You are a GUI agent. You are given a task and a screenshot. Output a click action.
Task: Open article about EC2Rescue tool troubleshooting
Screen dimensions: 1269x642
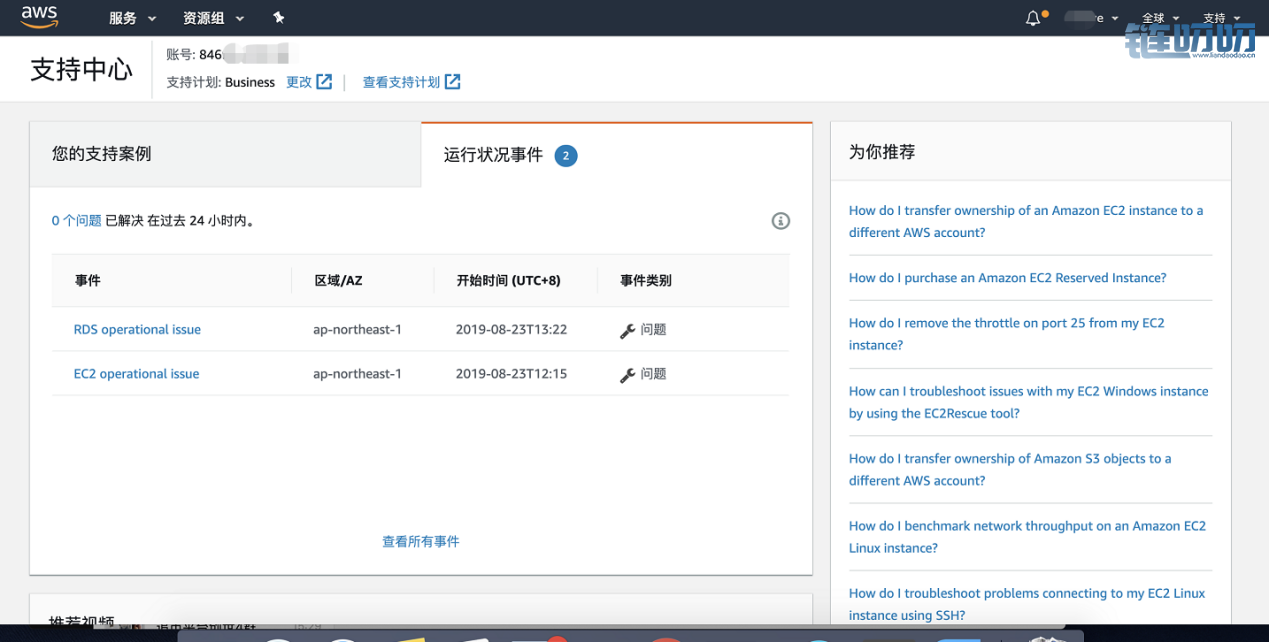[x=1029, y=401]
